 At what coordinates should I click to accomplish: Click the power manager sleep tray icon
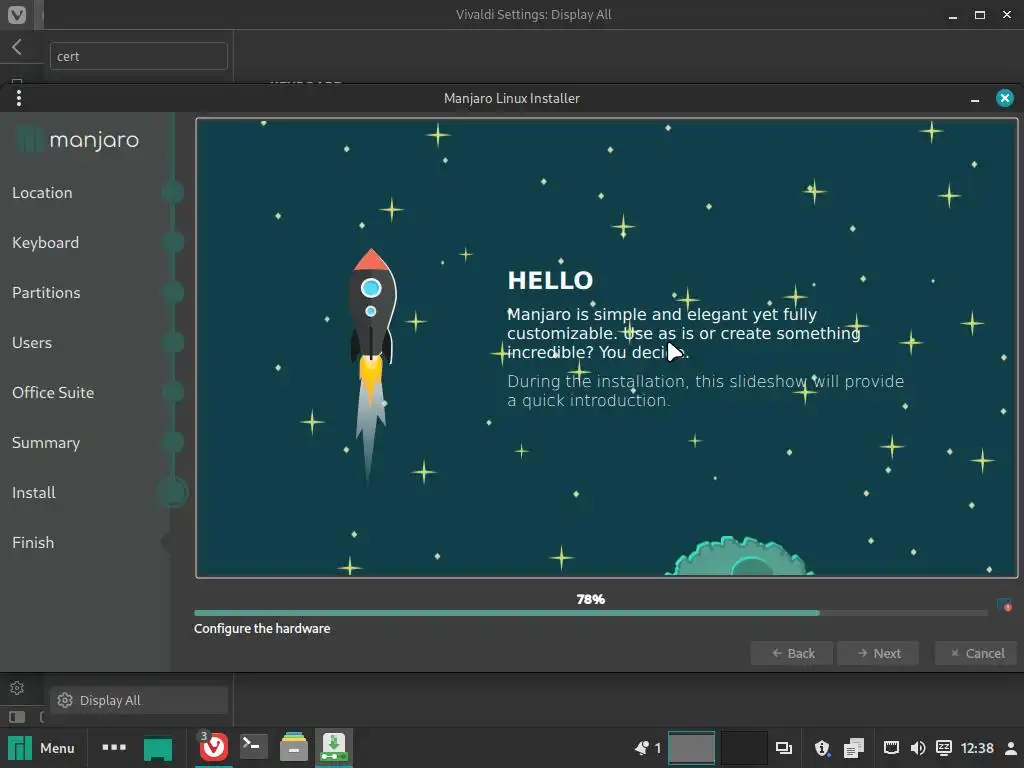tap(944, 748)
